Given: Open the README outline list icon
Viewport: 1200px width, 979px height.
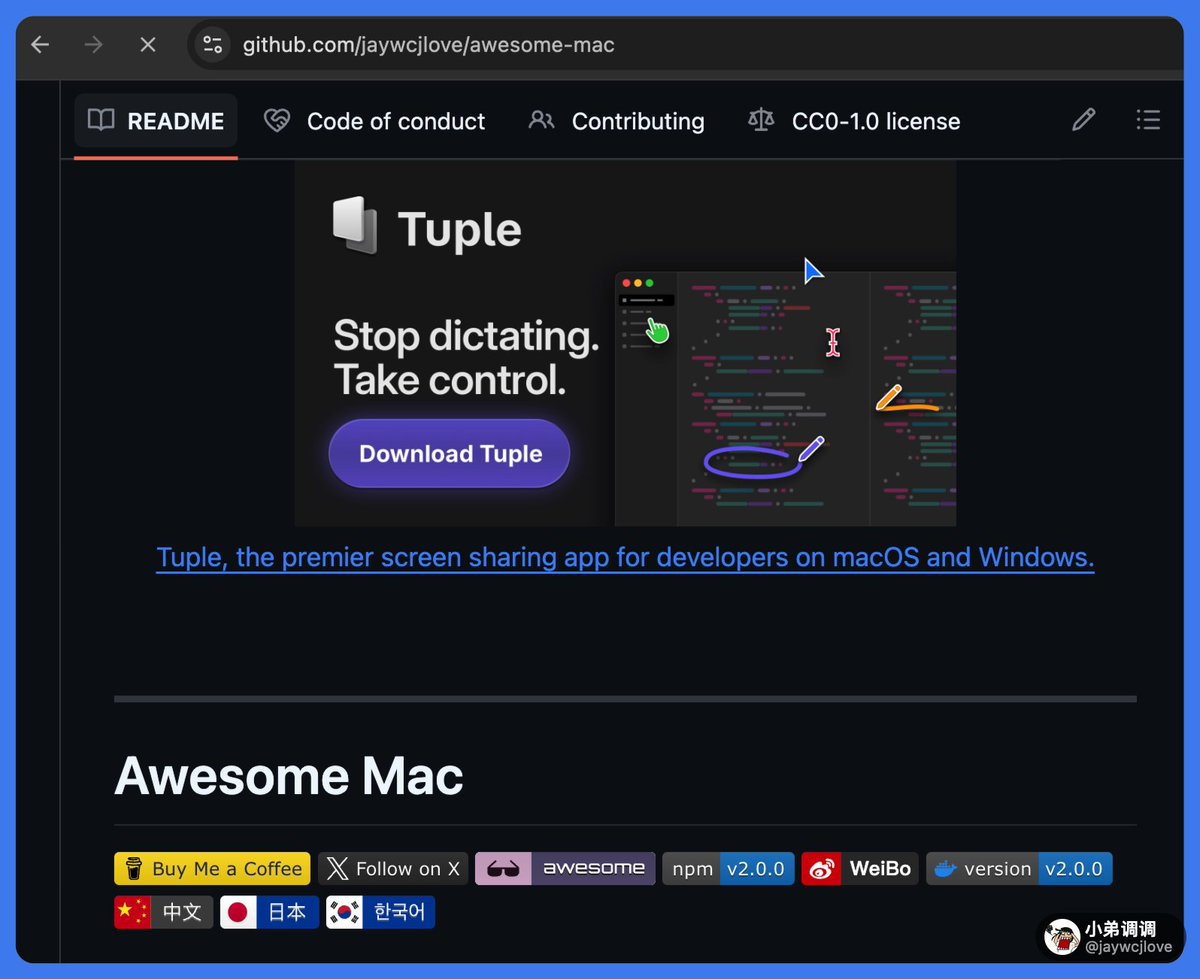Looking at the screenshot, I should [x=1148, y=121].
